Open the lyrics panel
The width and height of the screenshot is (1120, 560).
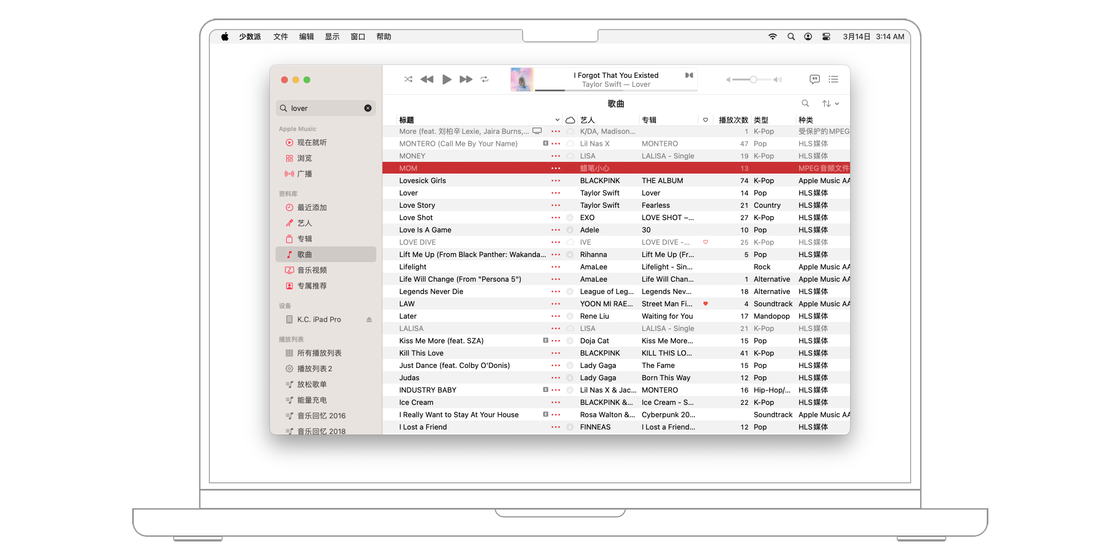814,79
